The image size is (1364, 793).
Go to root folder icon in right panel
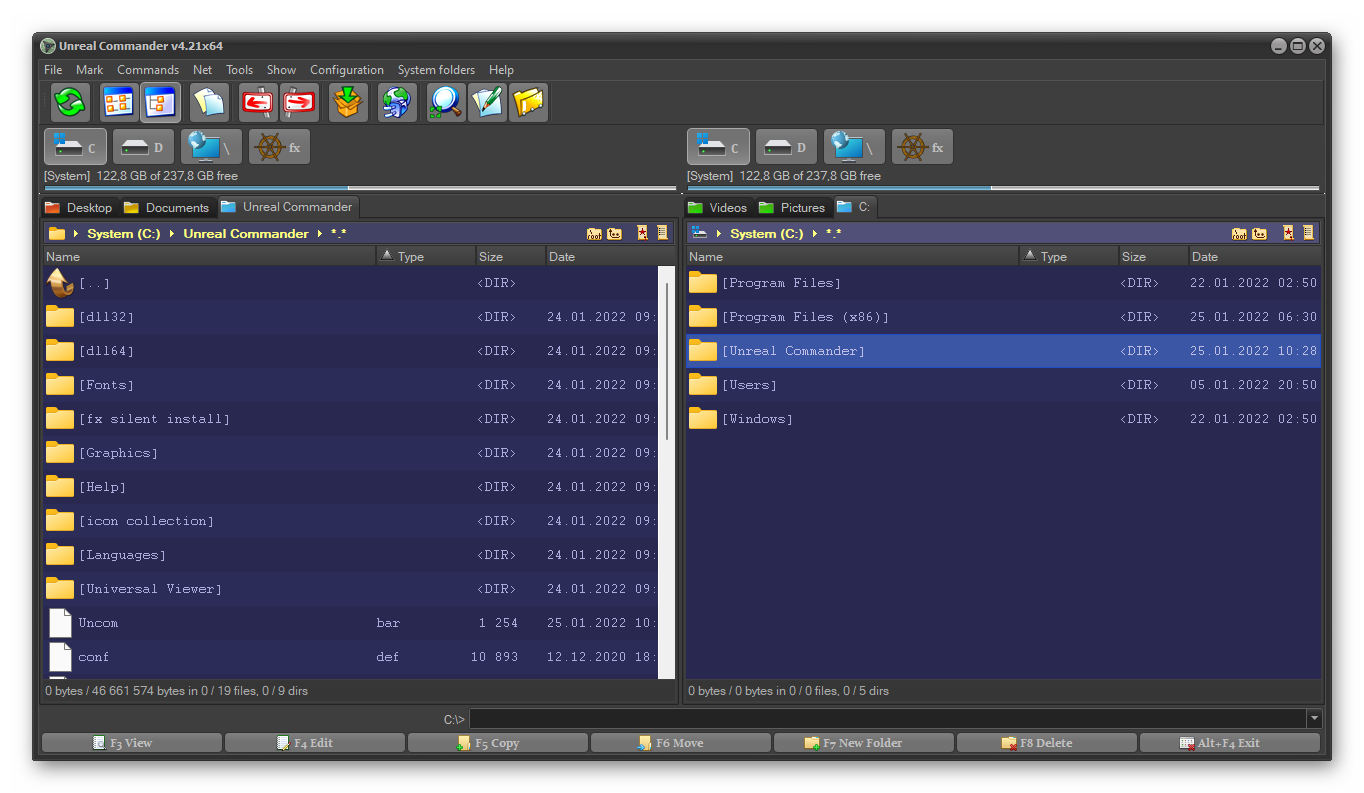[1239, 233]
